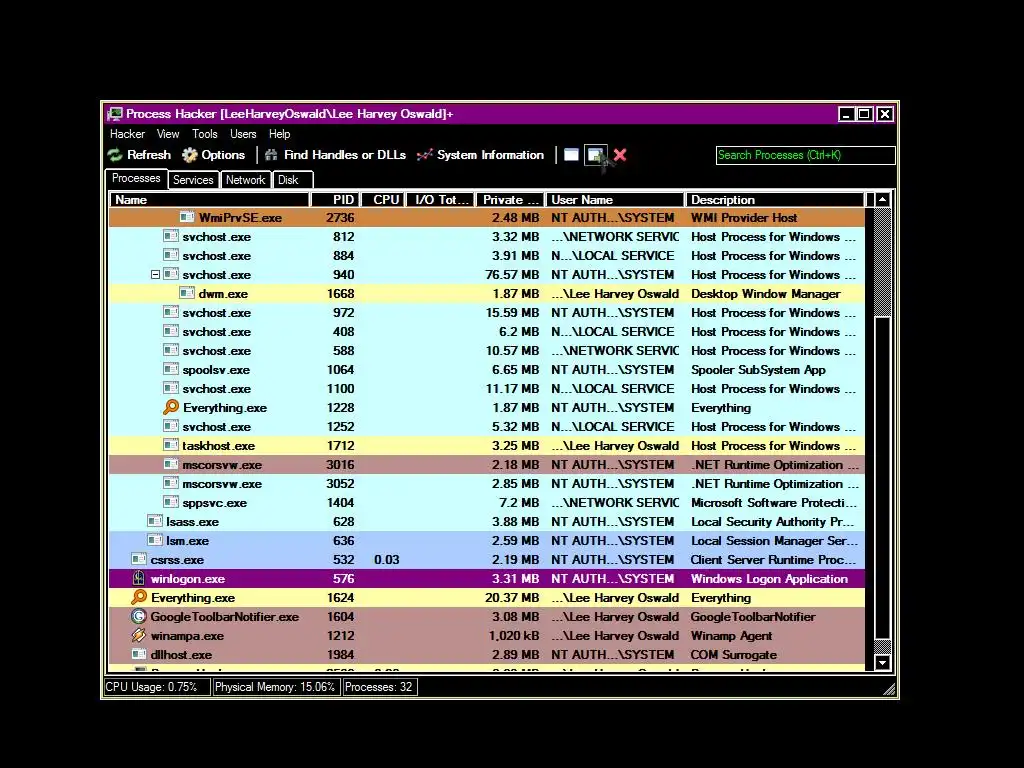The height and width of the screenshot is (768, 1024).
Task: Click the GoogleToolbarNotifier.exe icon
Action: (138, 616)
